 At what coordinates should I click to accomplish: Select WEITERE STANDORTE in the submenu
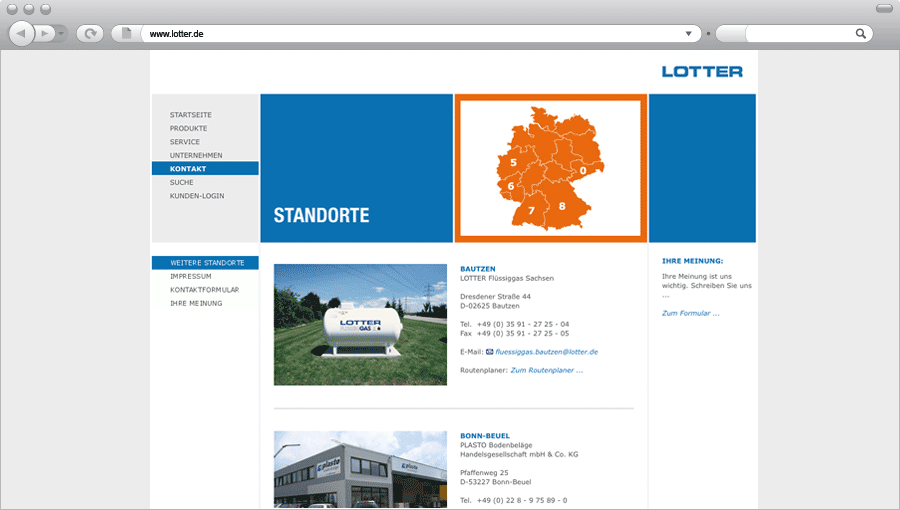click(205, 263)
